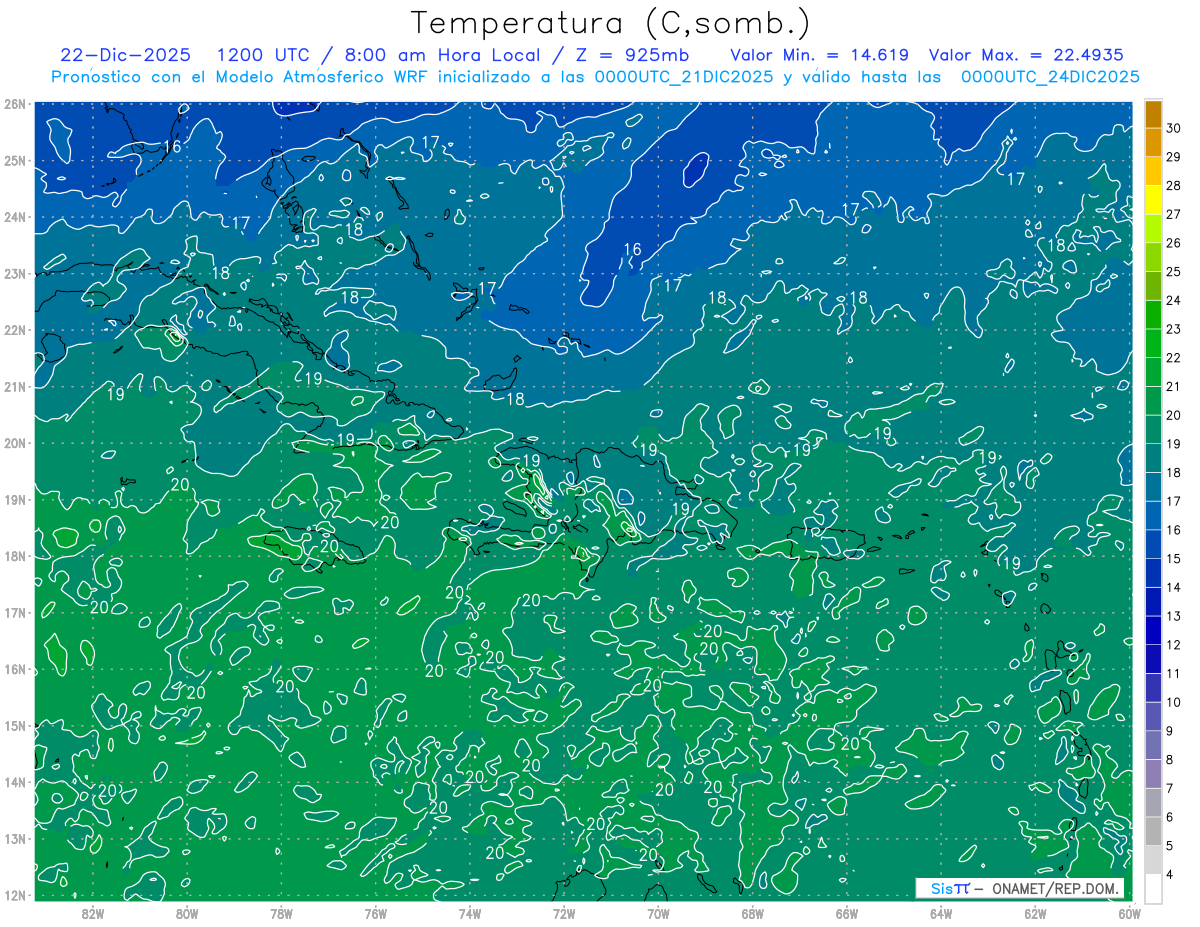Click color scale value 4
Screen dimensions: 1200x927
coord(1170,875)
